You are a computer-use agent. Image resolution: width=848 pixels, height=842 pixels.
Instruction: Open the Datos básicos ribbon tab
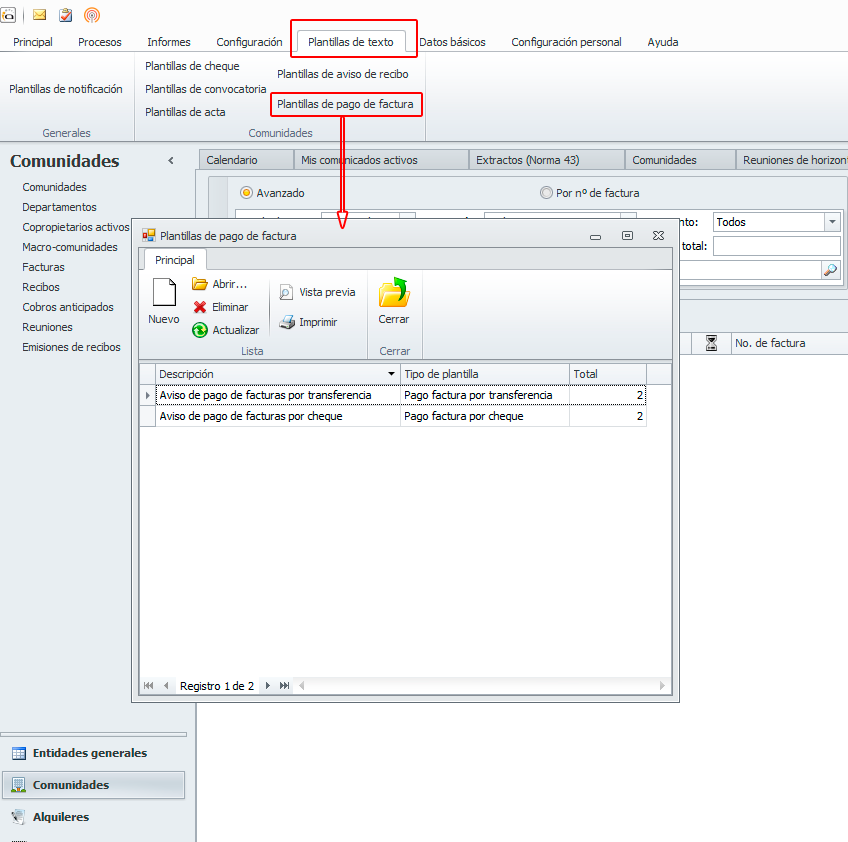[452, 42]
